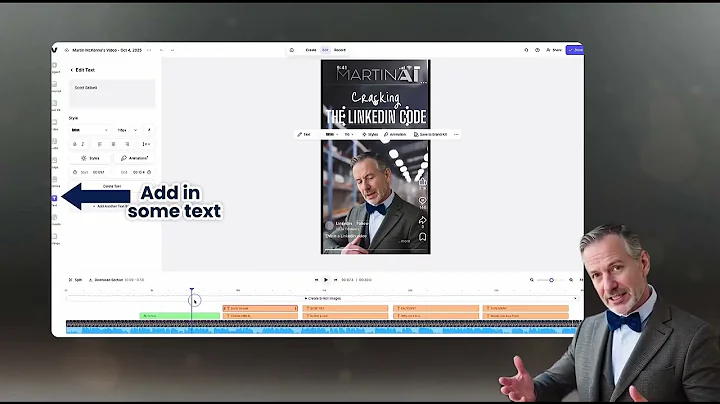The image size is (720, 404).
Task: Click the Styles button in left panel
Action: pyautogui.click(x=90, y=158)
